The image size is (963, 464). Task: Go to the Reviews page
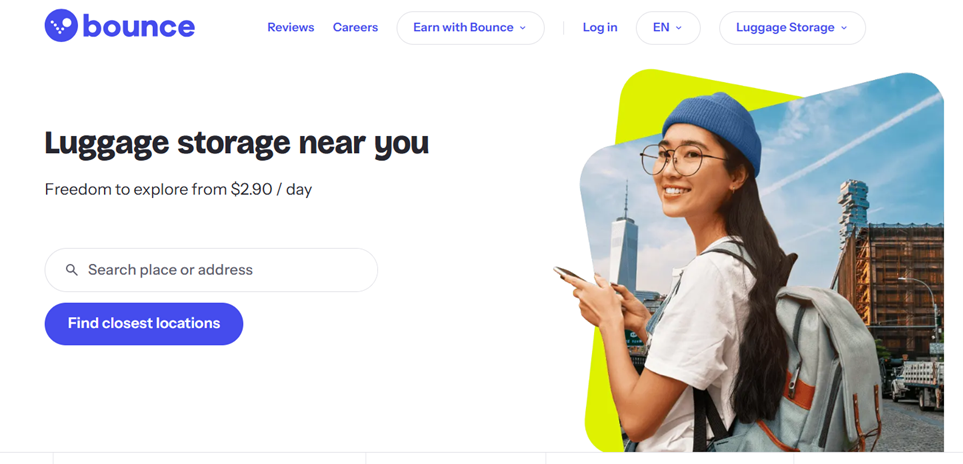point(290,28)
